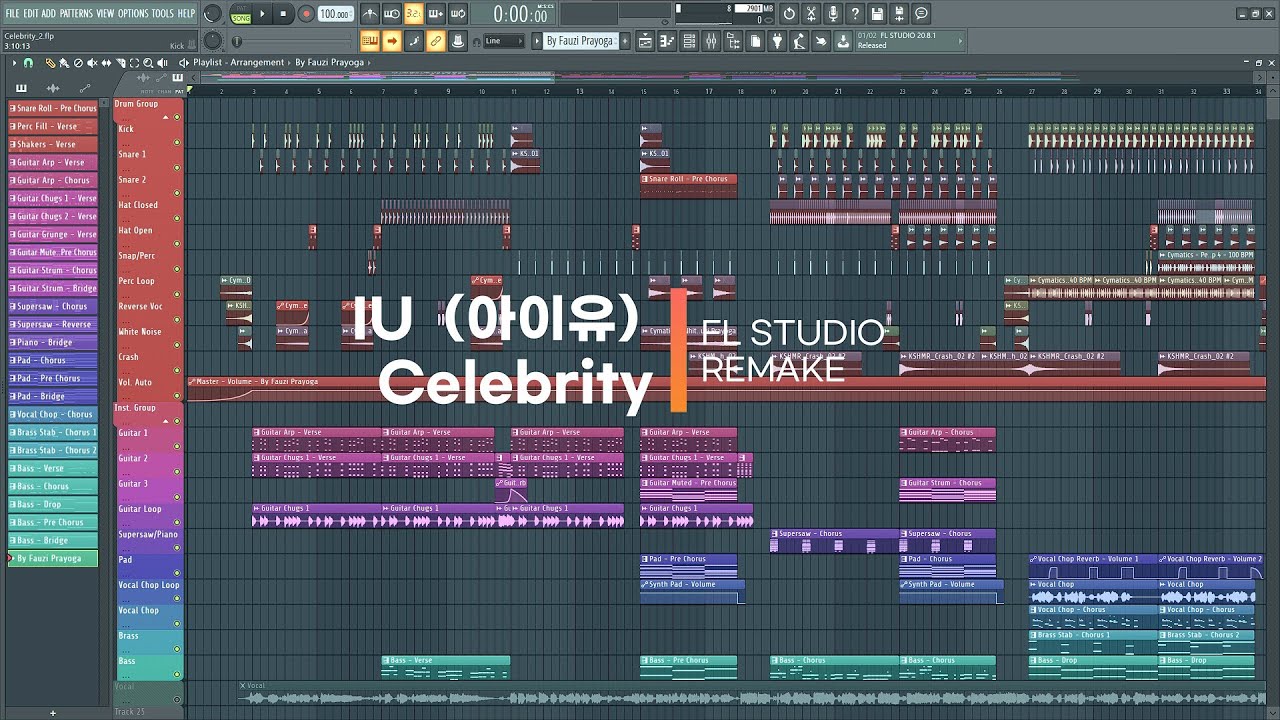This screenshot has height=720, width=1280.
Task: Open the Line snap dropdown
Action: click(503, 41)
